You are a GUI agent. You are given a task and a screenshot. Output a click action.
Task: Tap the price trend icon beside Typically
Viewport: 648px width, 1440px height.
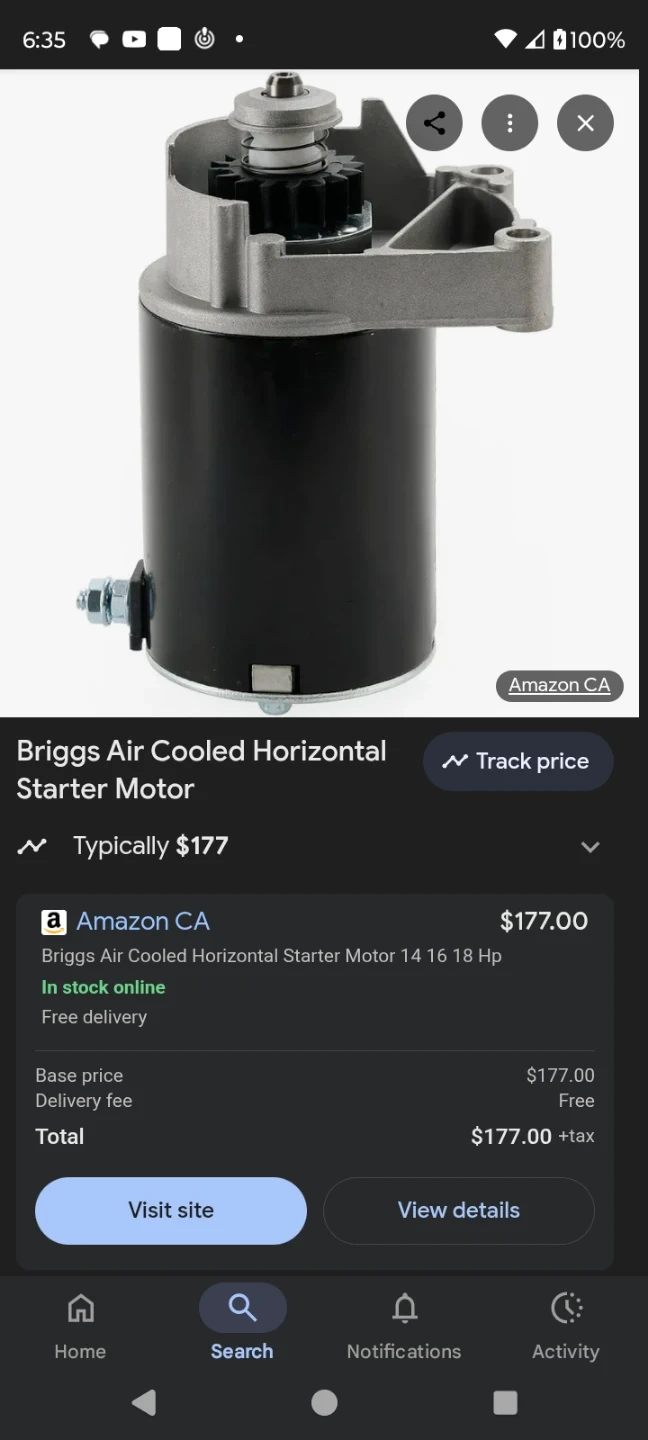click(32, 847)
